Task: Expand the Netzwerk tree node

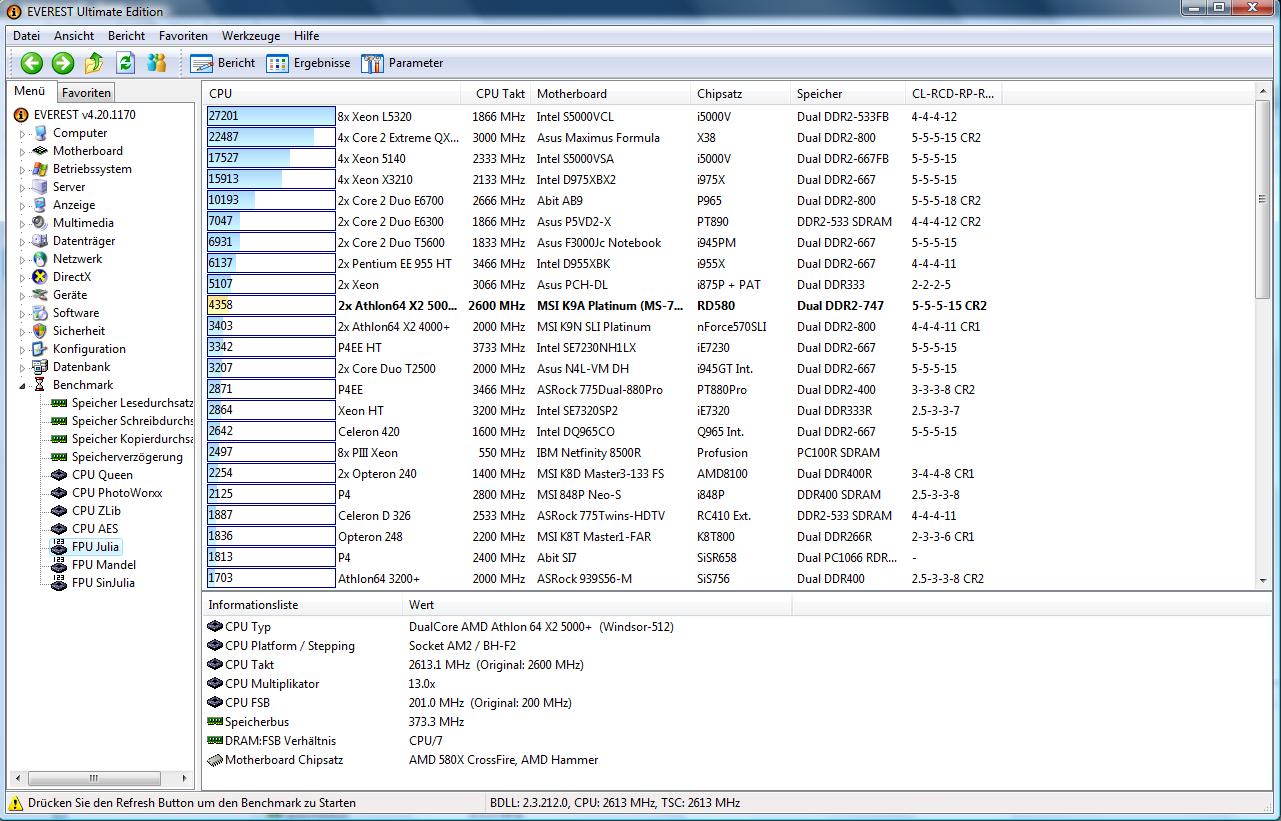Action: click(x=23, y=259)
